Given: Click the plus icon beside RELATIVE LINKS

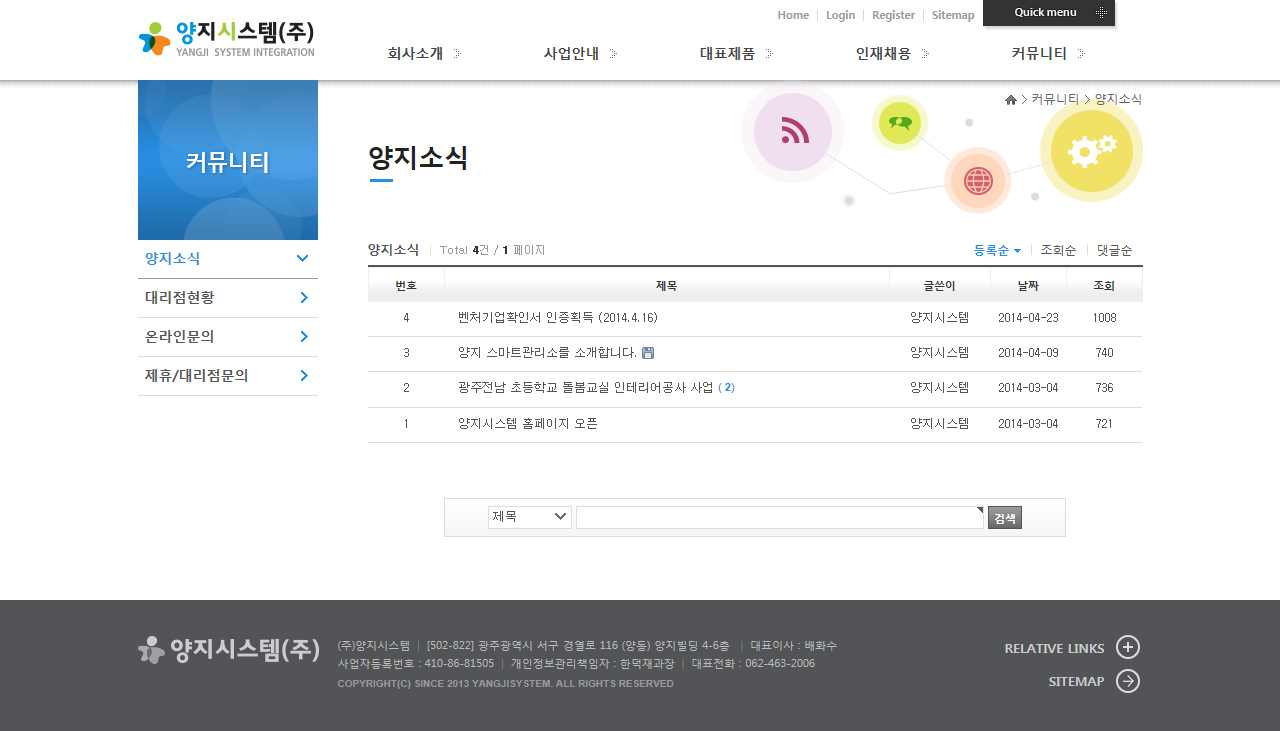Looking at the screenshot, I should click(1127, 648).
